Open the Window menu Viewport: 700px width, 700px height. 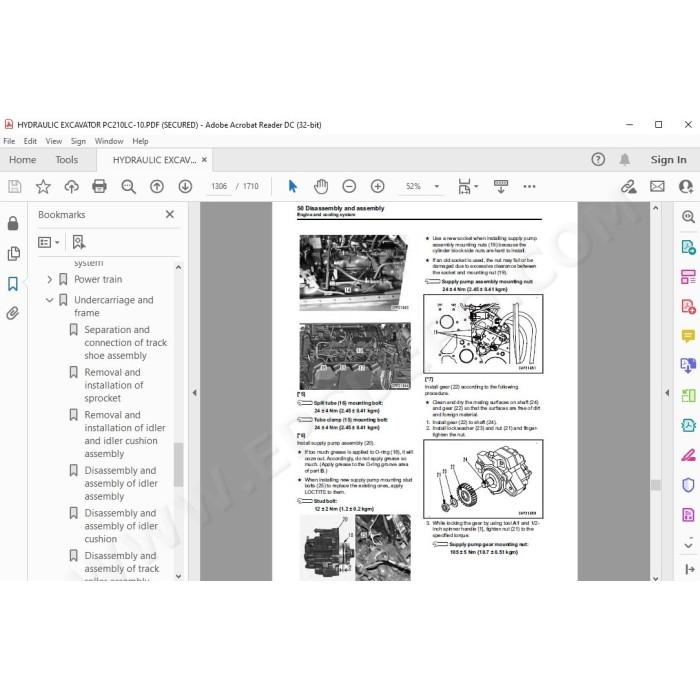pyautogui.click(x=109, y=141)
